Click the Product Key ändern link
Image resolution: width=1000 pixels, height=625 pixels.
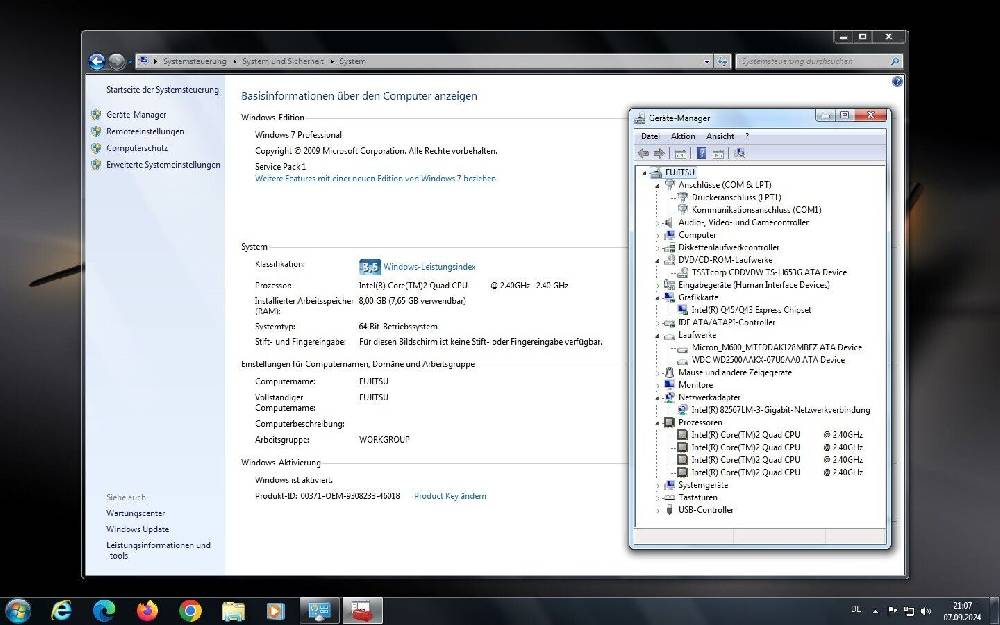pos(450,496)
